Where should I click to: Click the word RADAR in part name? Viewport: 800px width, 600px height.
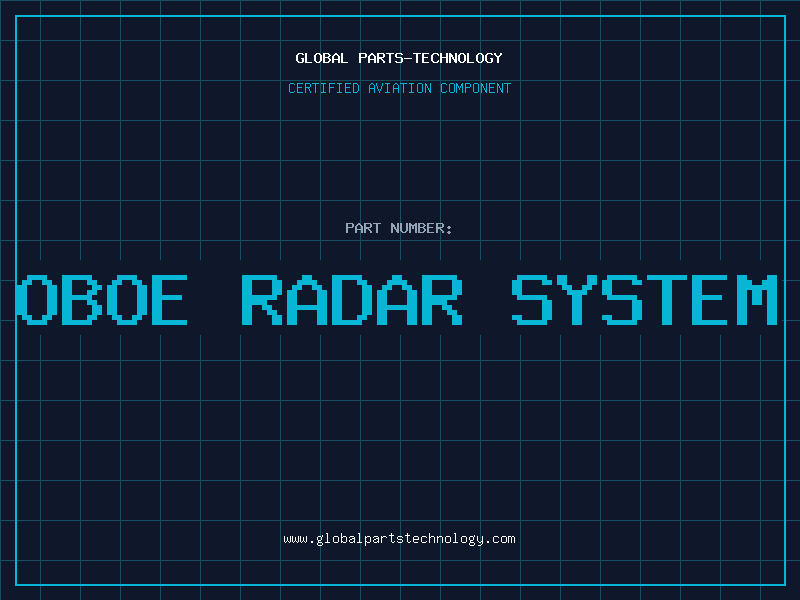(x=352, y=300)
